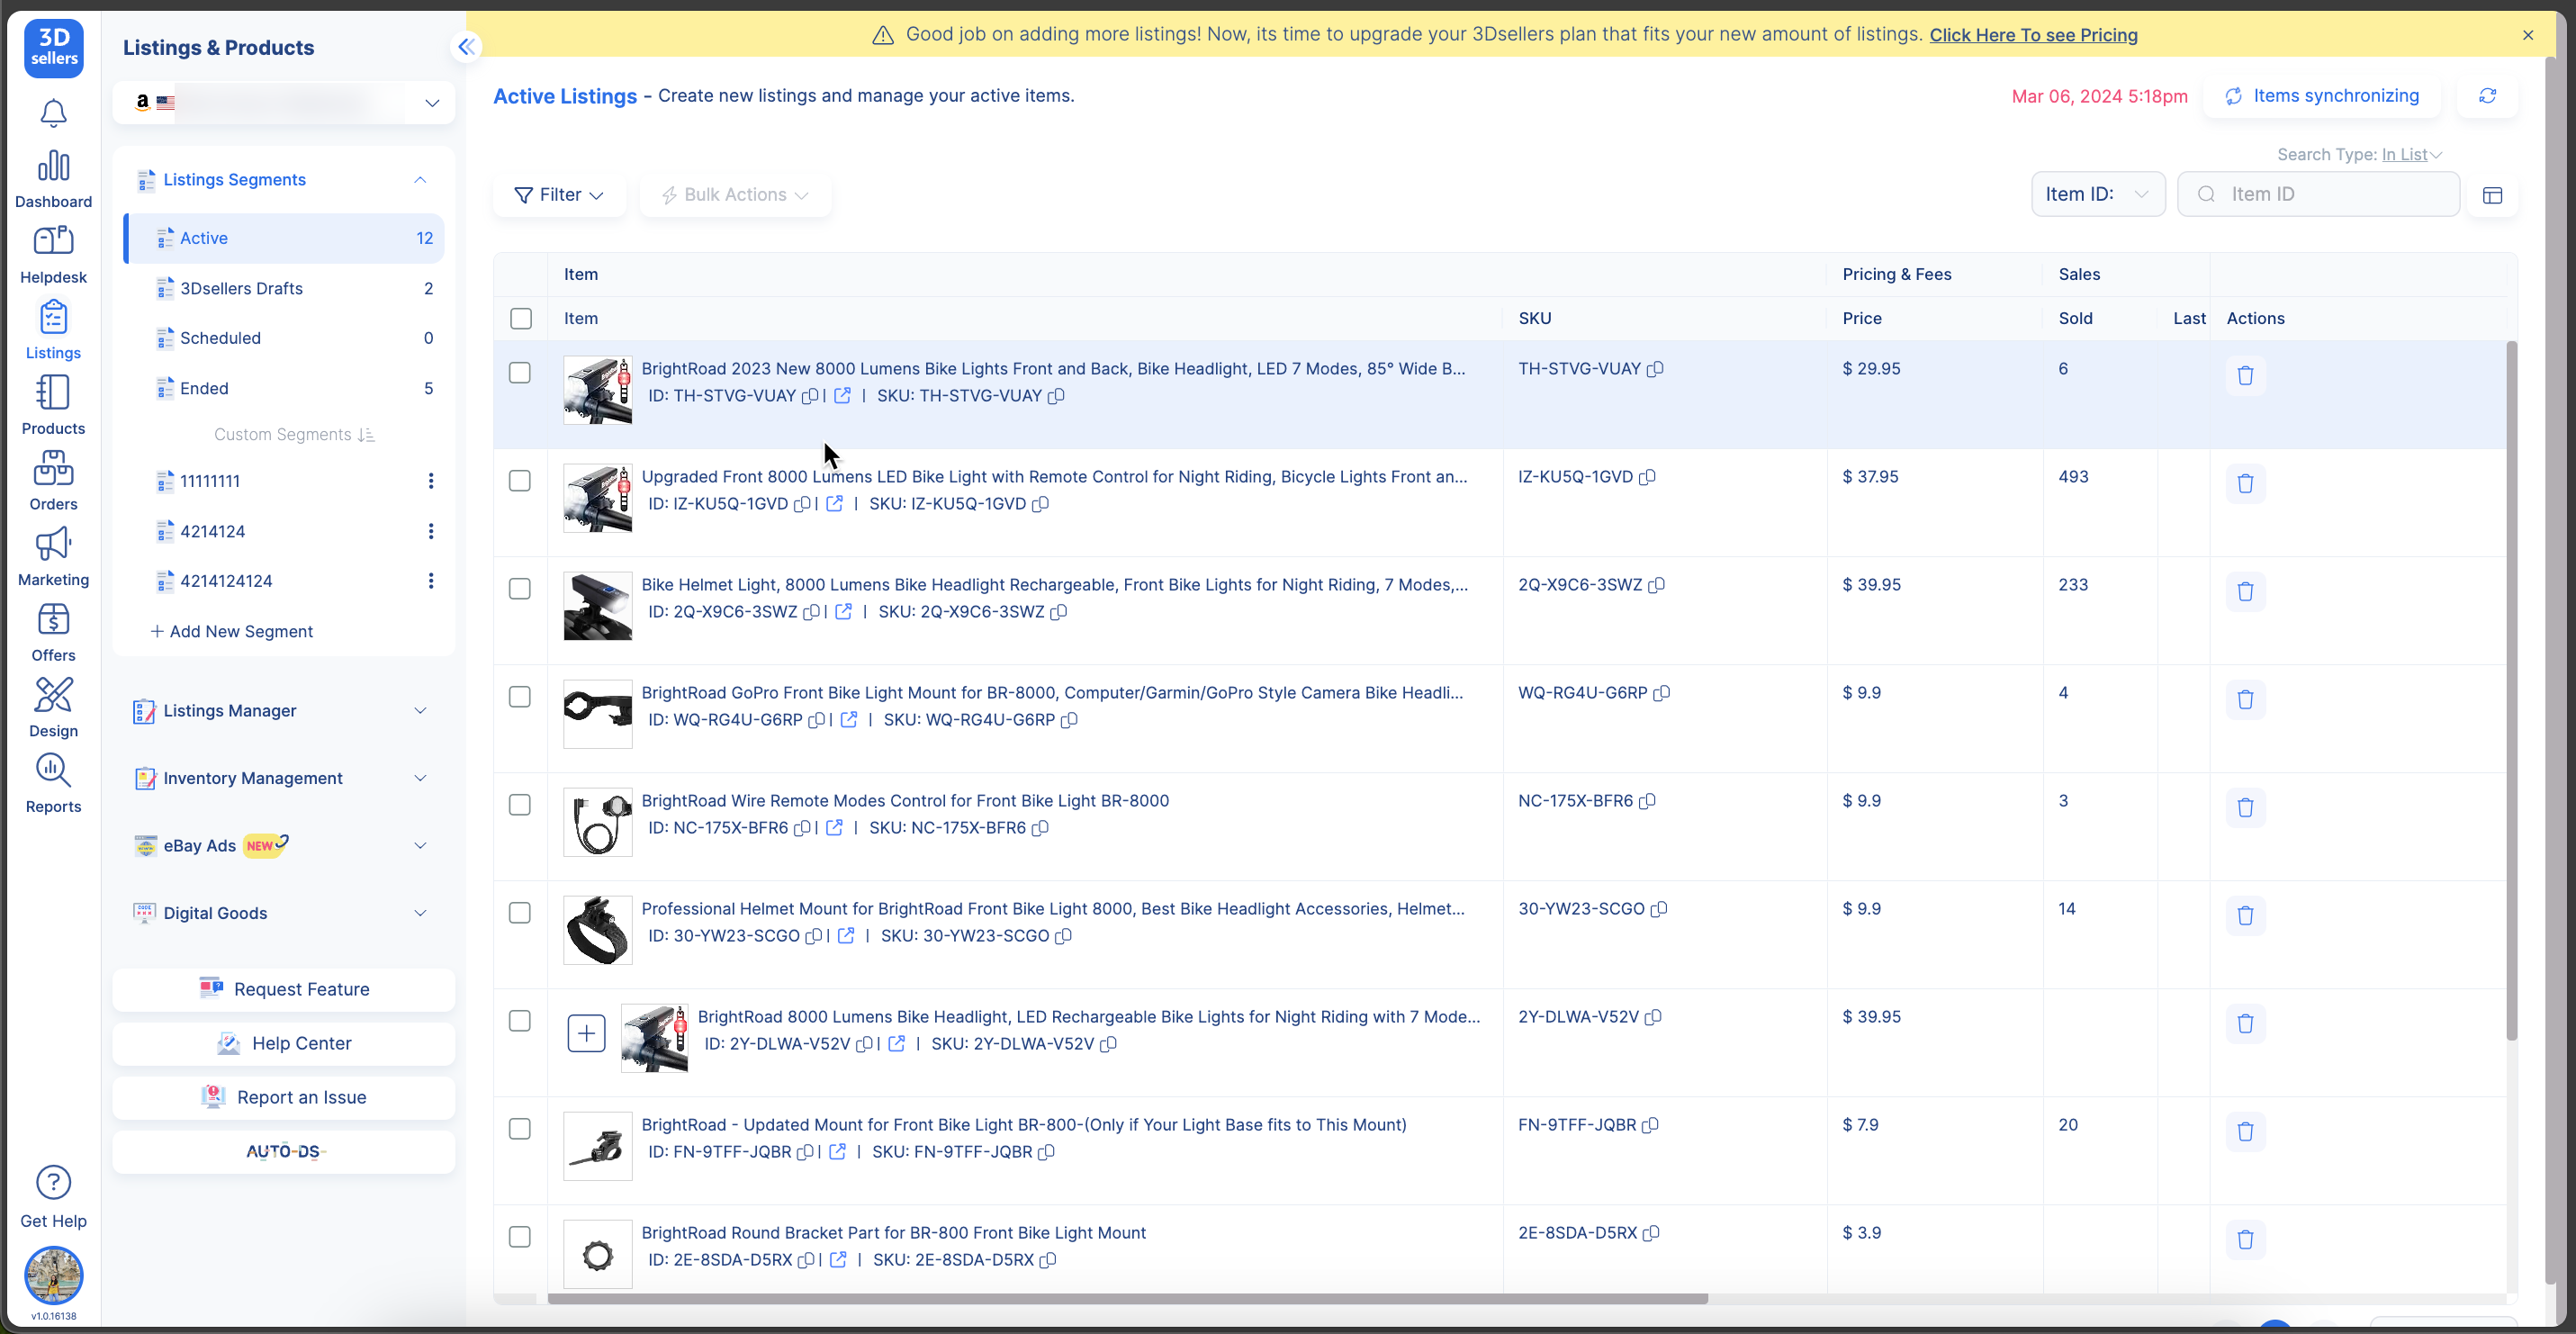Open the Help Center button
This screenshot has width=2576, height=1334.
284,1044
